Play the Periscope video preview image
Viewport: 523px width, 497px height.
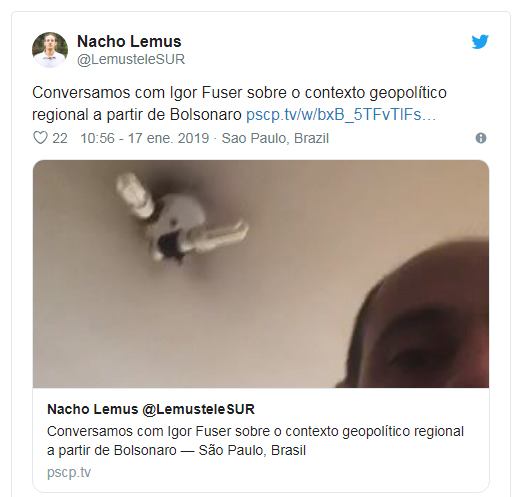click(x=261, y=274)
